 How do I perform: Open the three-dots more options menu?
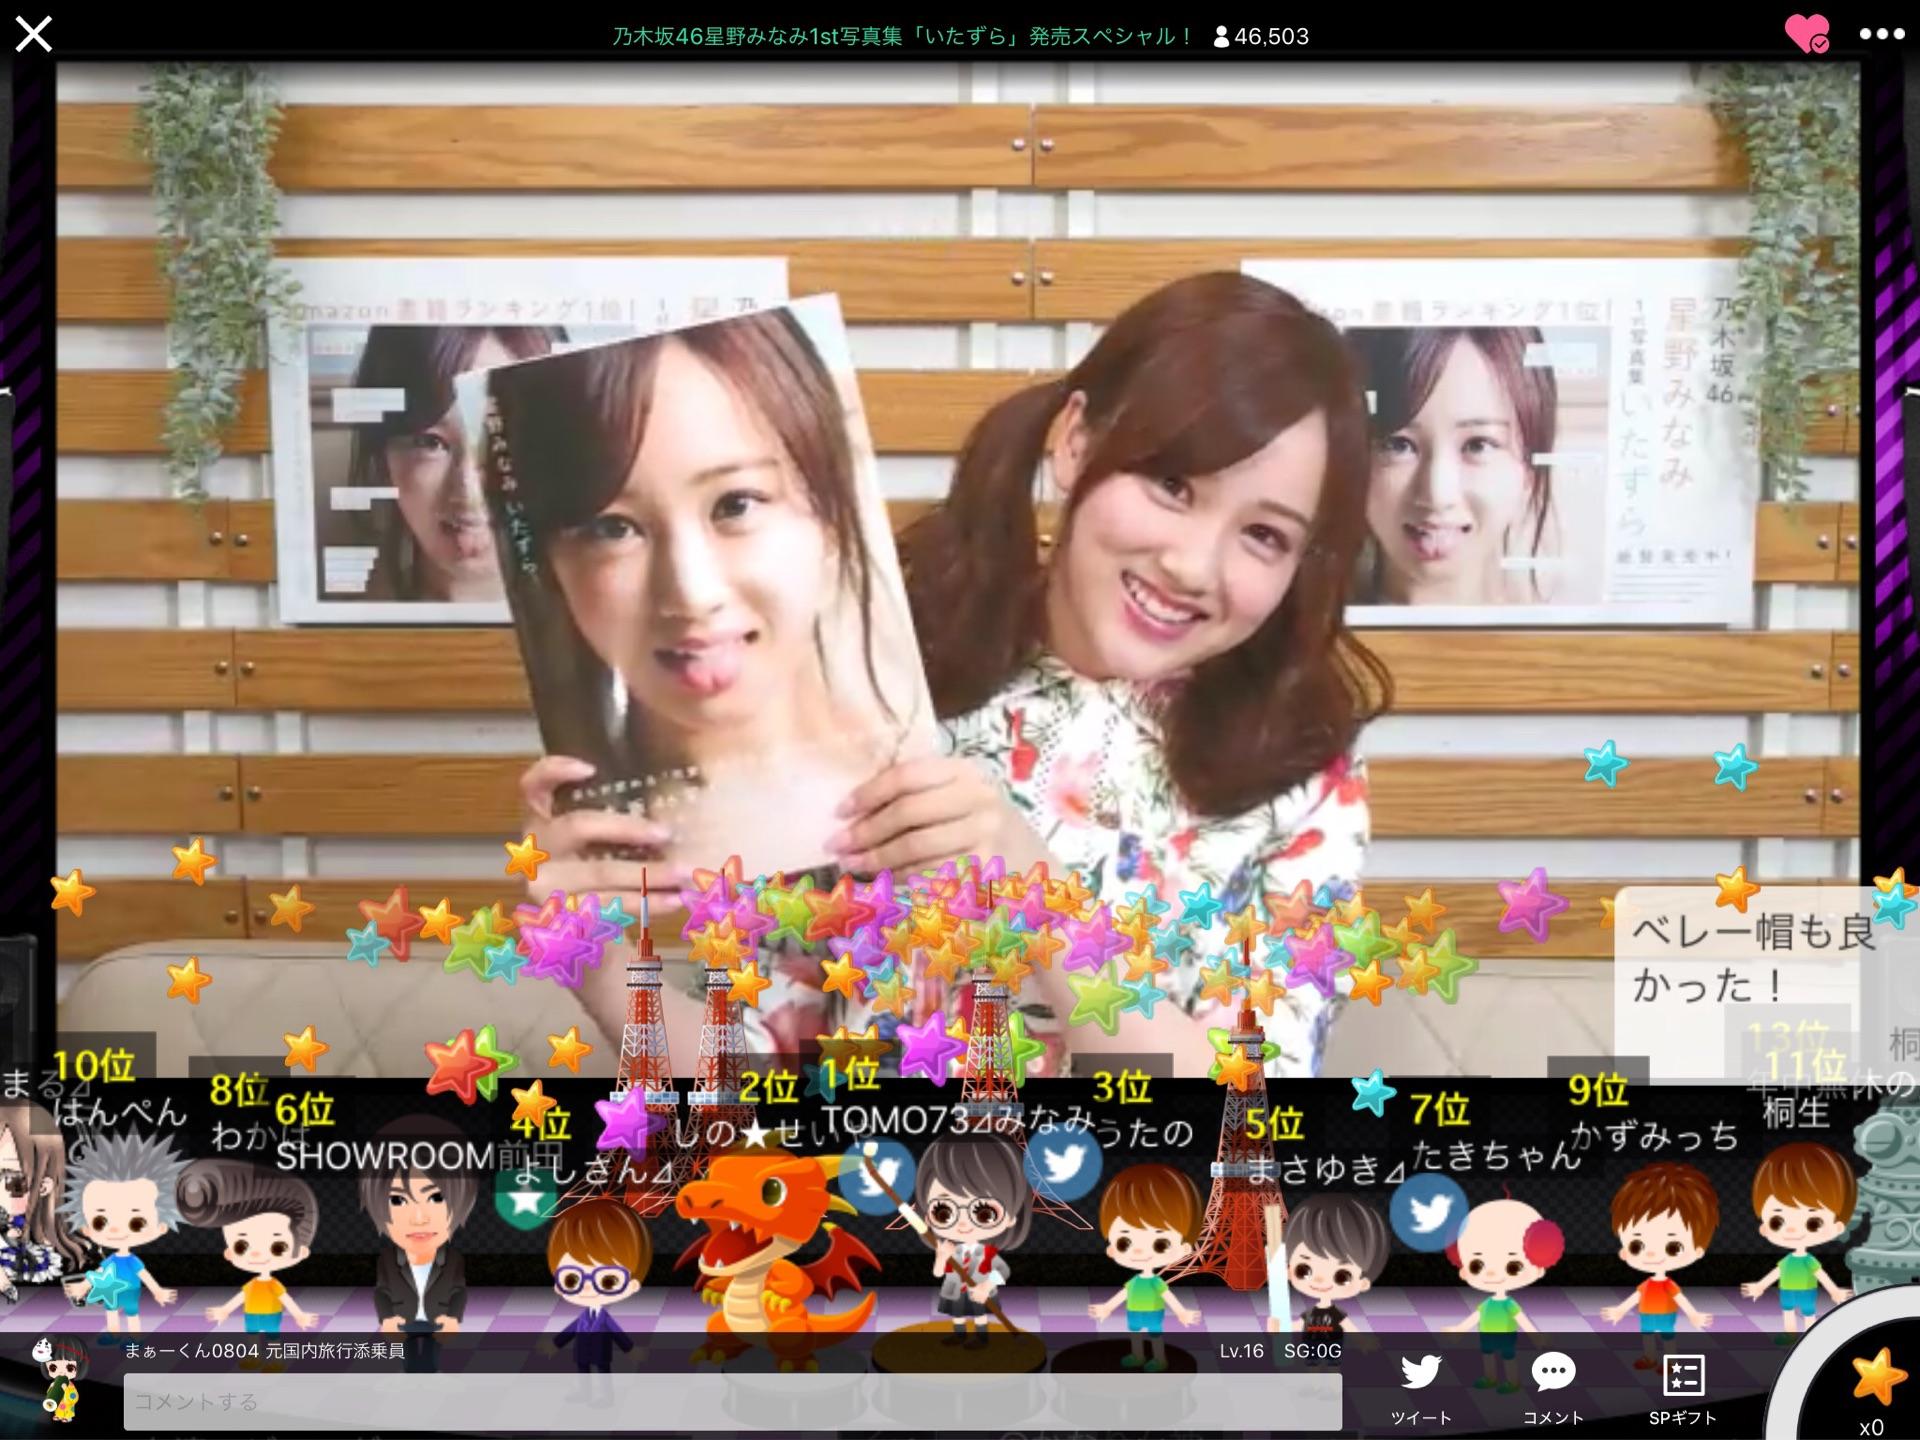point(1882,34)
